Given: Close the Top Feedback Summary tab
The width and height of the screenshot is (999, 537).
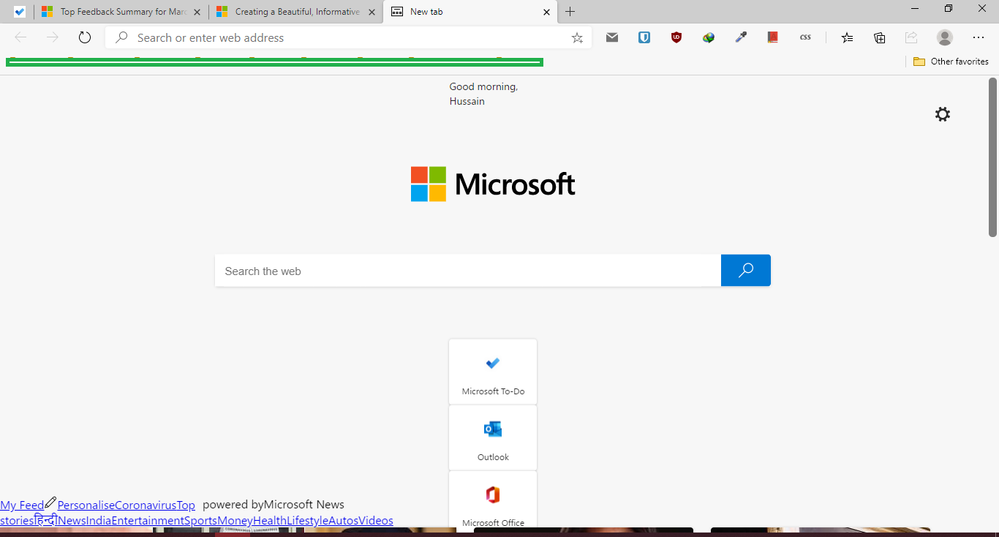Looking at the screenshot, I should pyautogui.click(x=197, y=12).
